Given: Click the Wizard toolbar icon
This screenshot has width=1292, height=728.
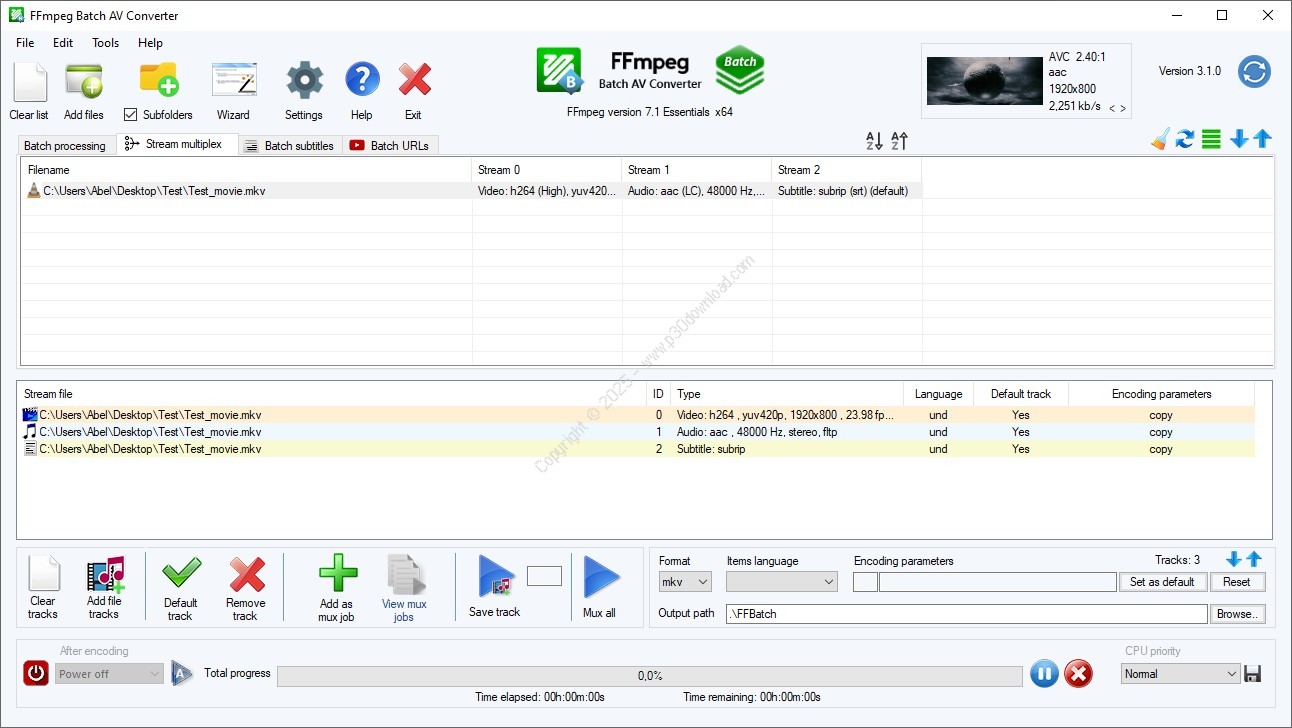Looking at the screenshot, I should 233,81.
